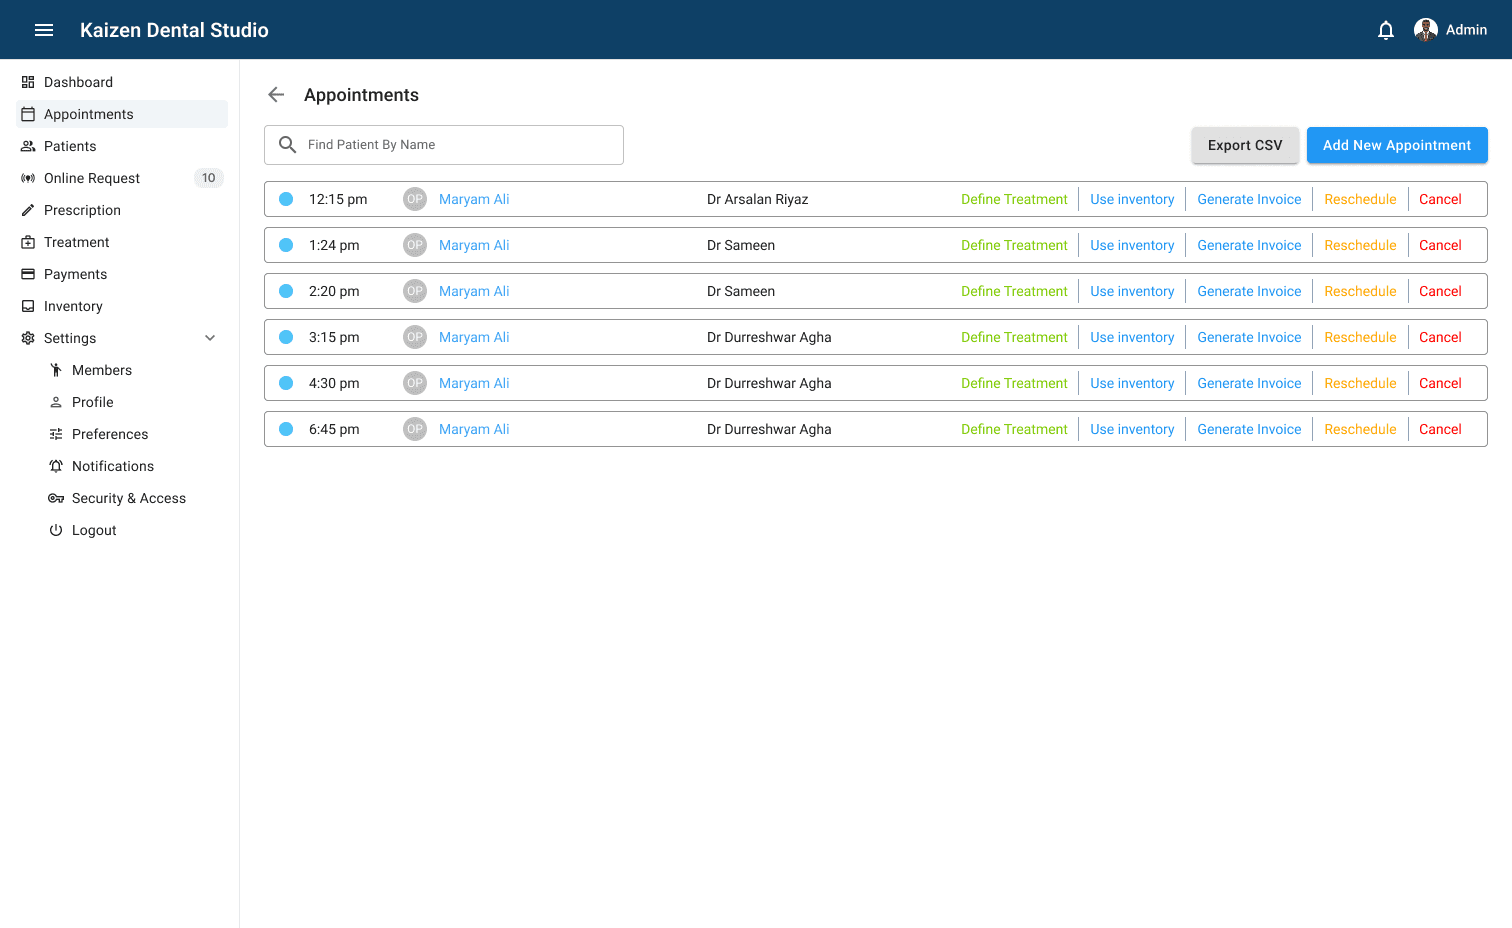
Task: Click the search magnifier icon
Action: coord(287,145)
